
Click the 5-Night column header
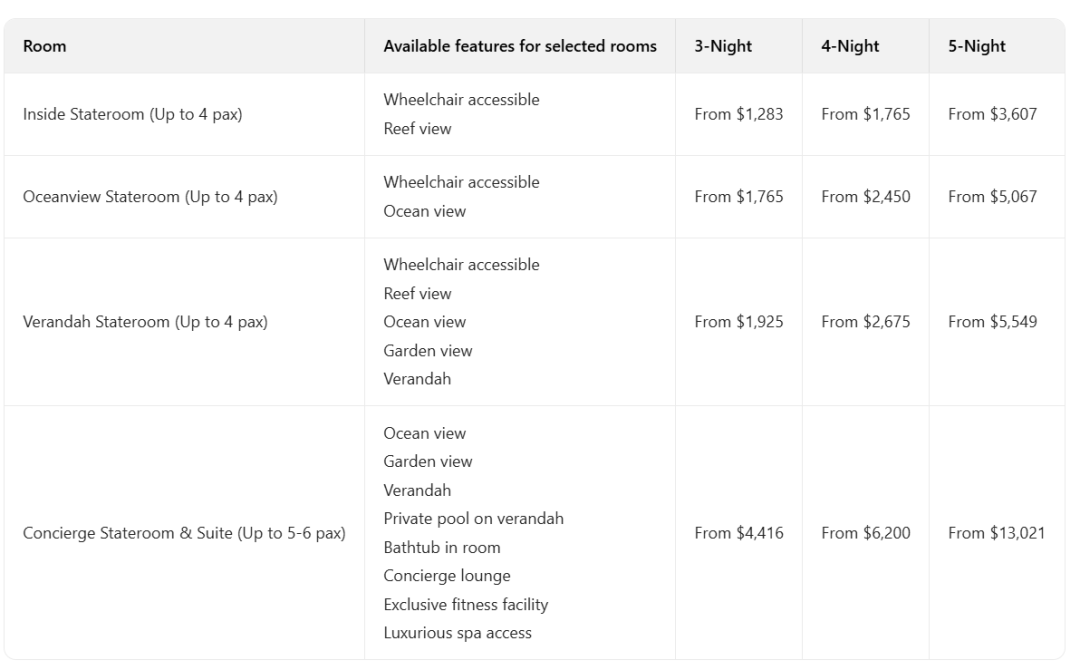point(977,46)
